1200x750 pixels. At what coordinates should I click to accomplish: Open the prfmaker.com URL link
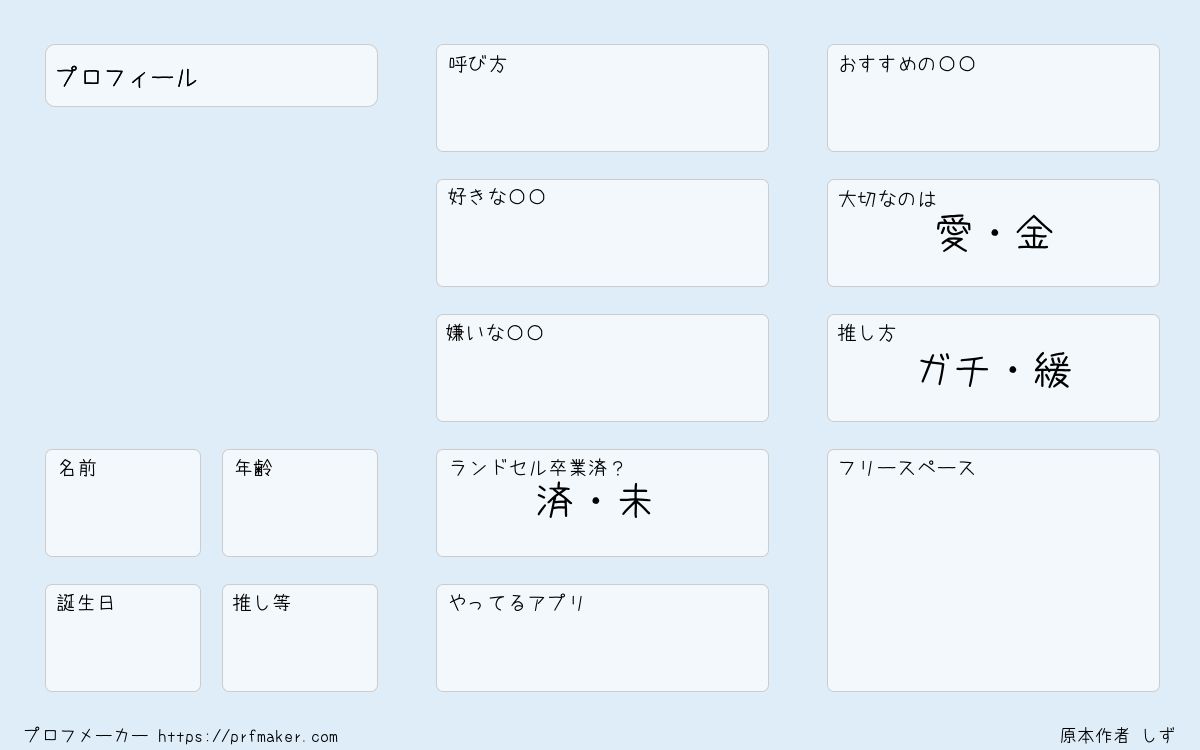click(x=248, y=737)
